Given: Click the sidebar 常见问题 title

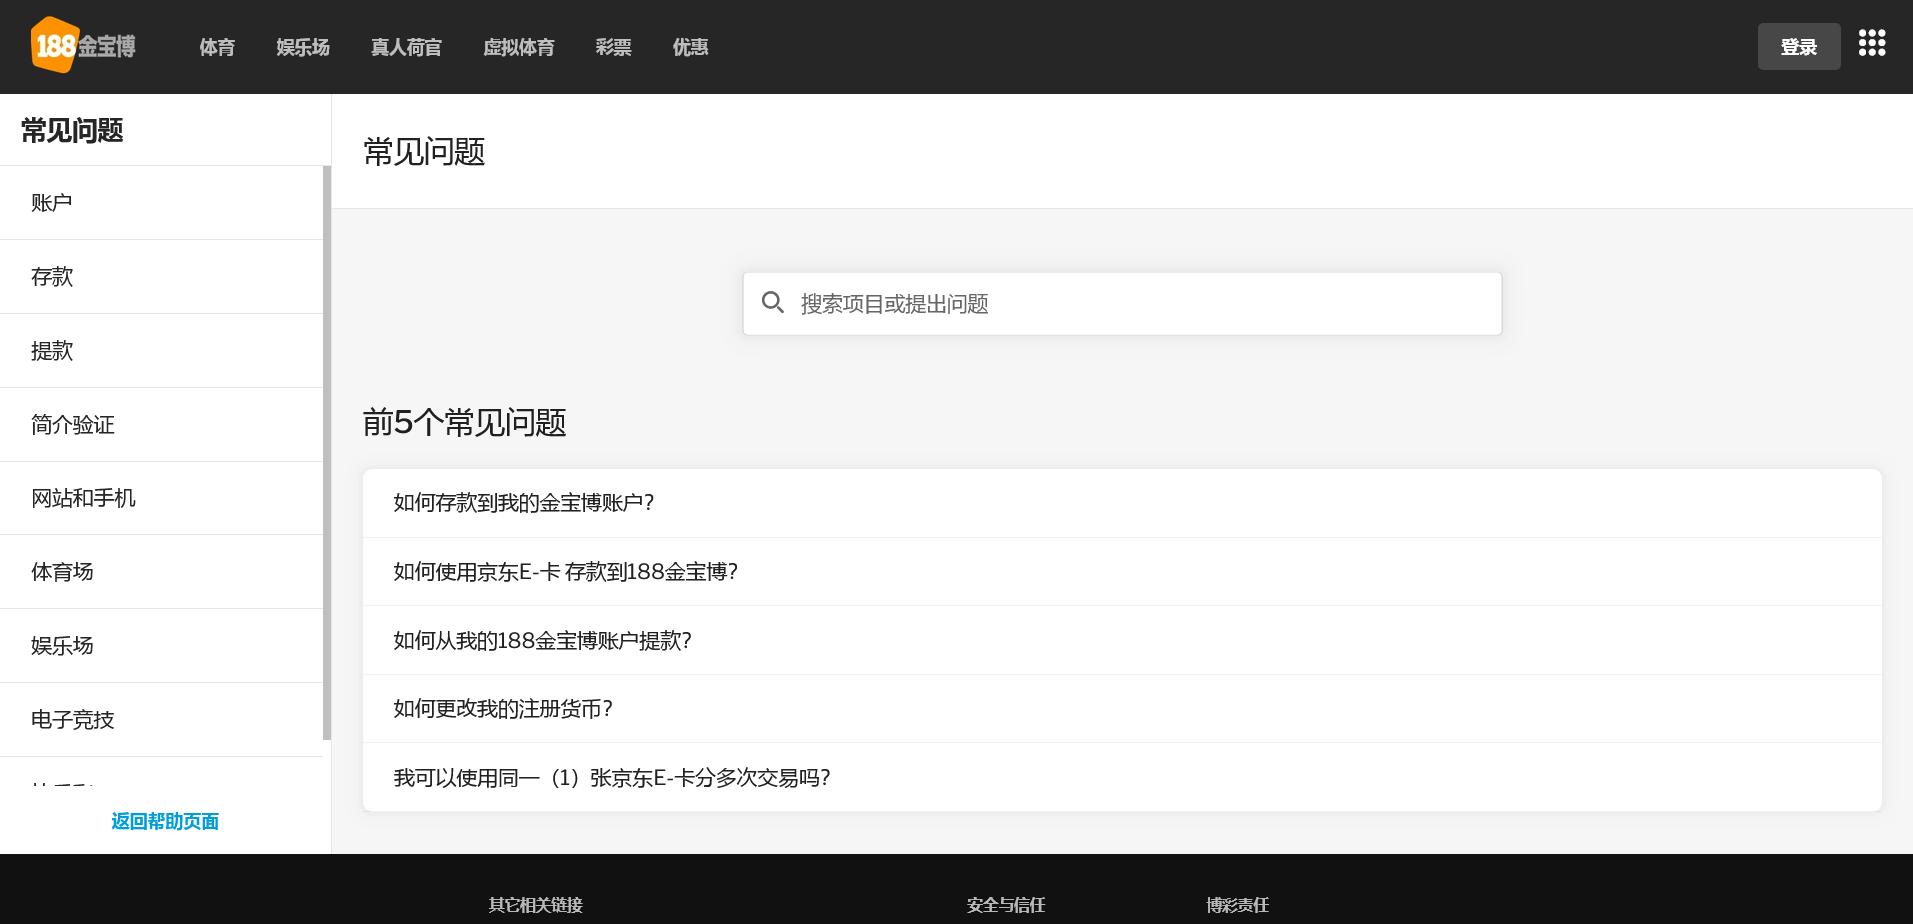Looking at the screenshot, I should (x=72, y=131).
